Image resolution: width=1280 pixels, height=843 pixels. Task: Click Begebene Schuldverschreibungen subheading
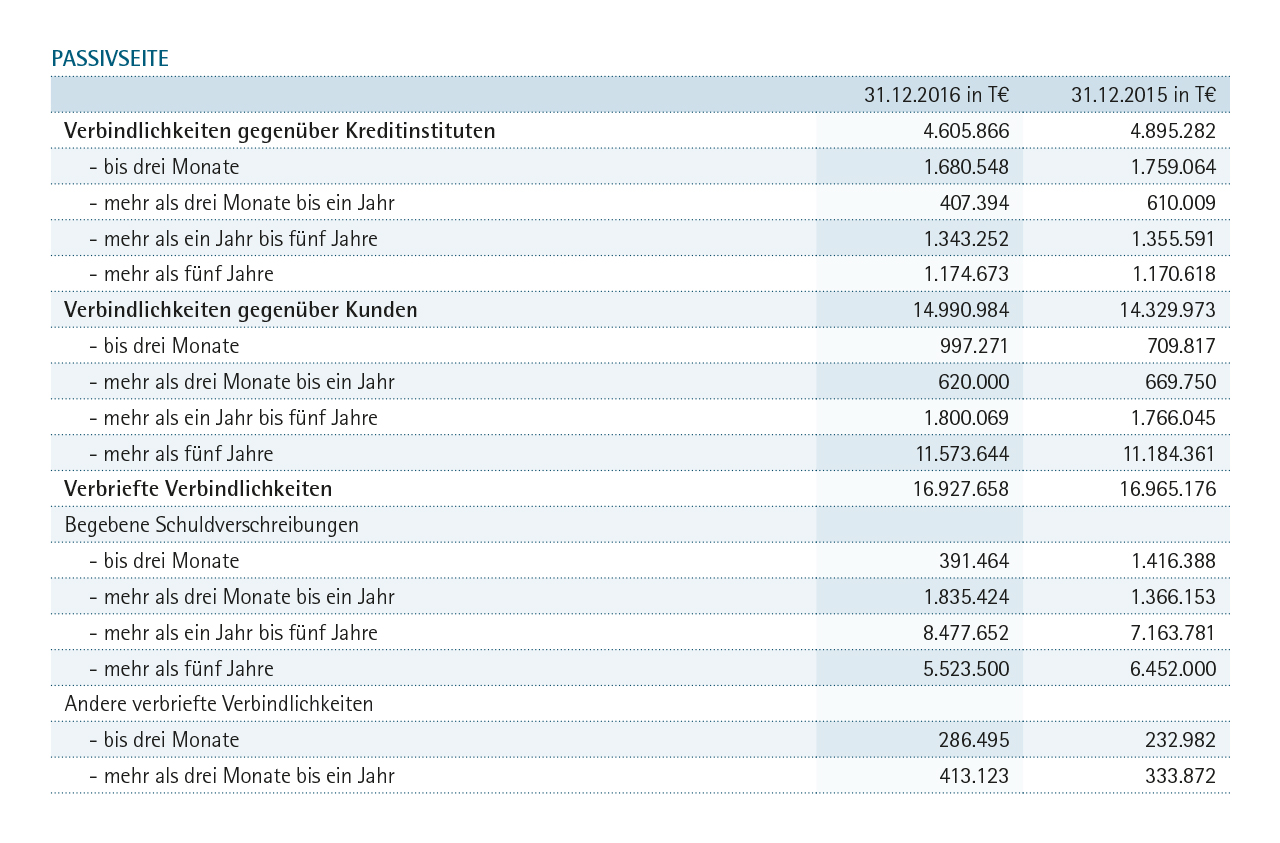click(x=212, y=525)
